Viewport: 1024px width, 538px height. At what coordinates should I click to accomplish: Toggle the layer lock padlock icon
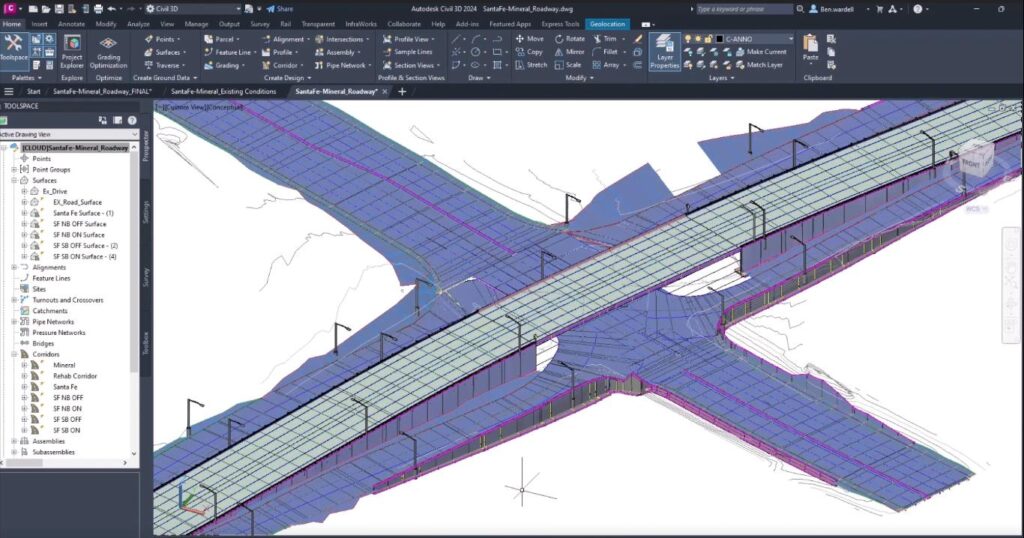(x=707, y=39)
